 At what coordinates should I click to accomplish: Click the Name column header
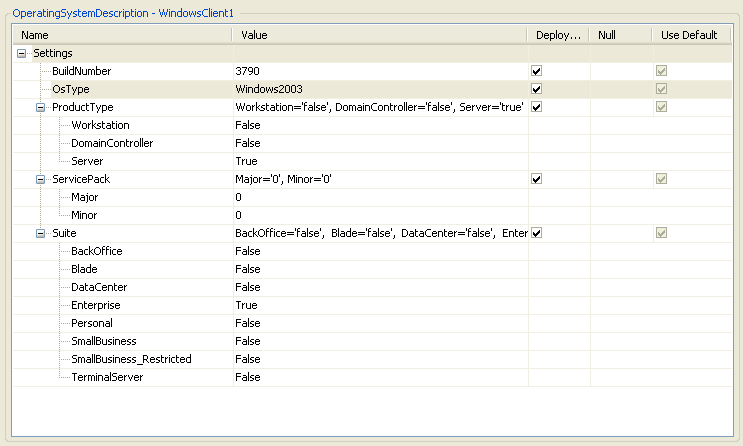click(x=120, y=35)
